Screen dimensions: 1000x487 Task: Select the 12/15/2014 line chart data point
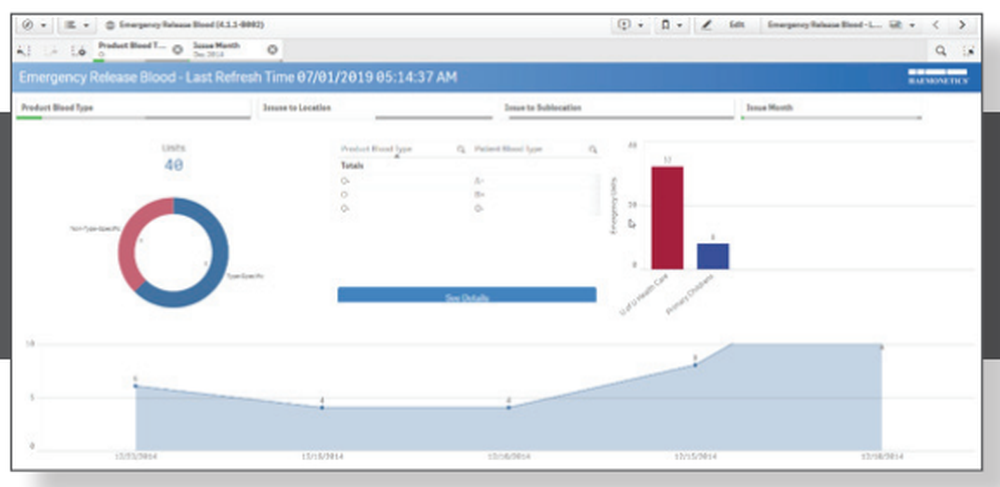695,365
